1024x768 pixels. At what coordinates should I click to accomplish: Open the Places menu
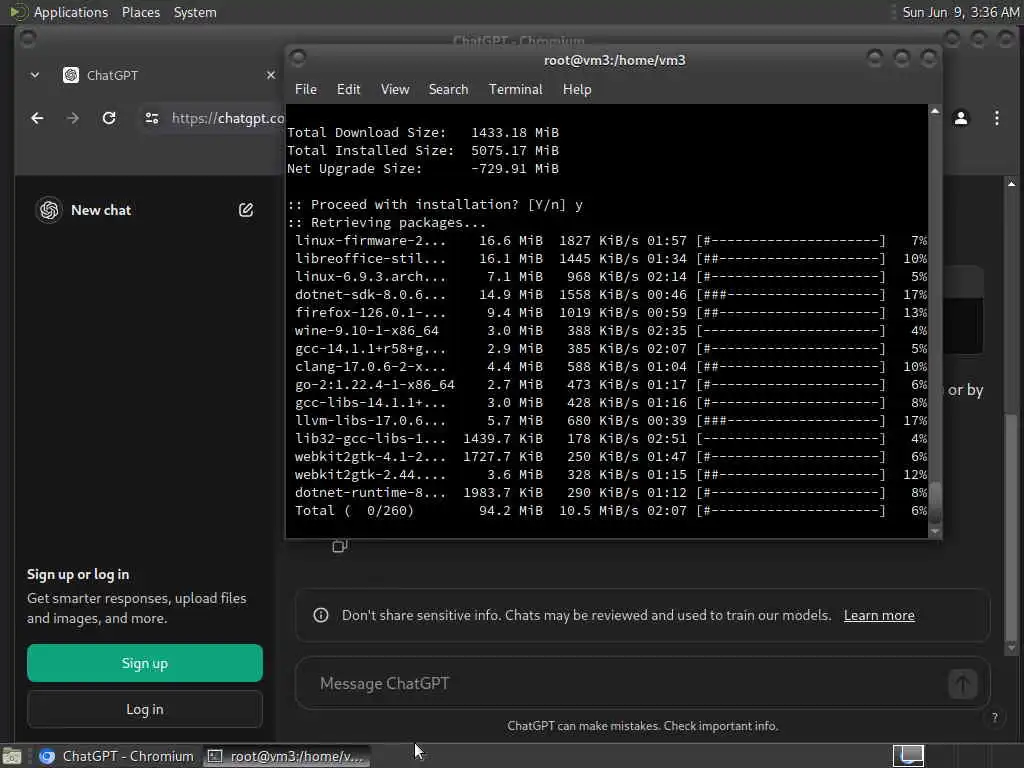pyautogui.click(x=141, y=12)
